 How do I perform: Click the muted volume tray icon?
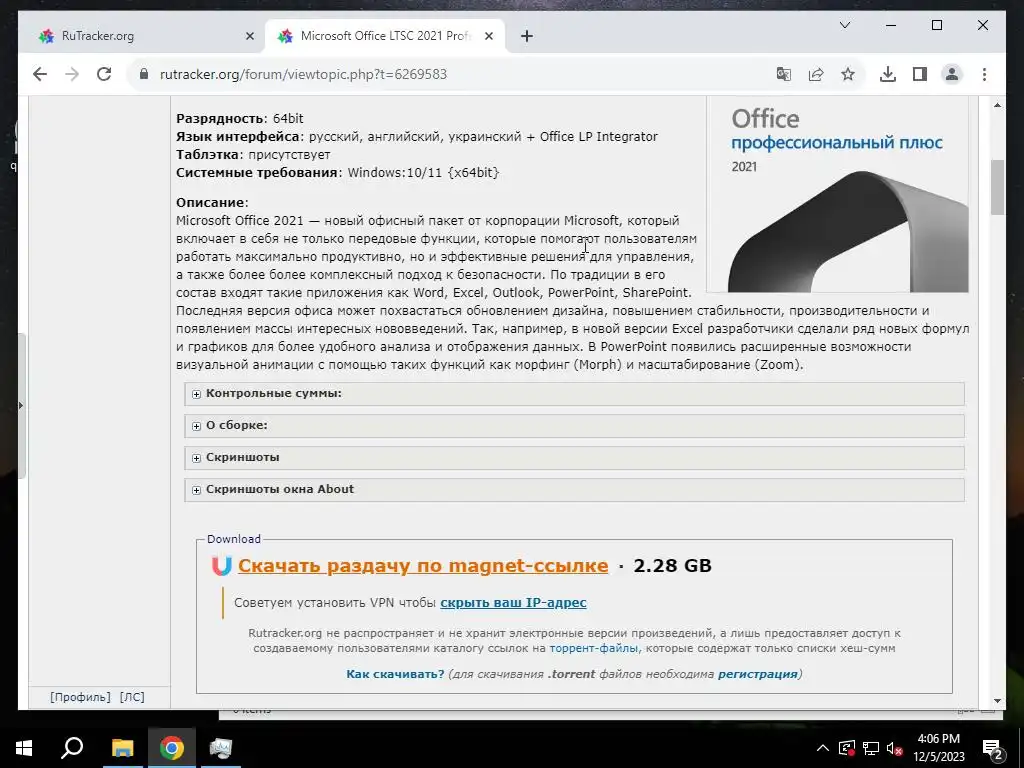coord(895,748)
